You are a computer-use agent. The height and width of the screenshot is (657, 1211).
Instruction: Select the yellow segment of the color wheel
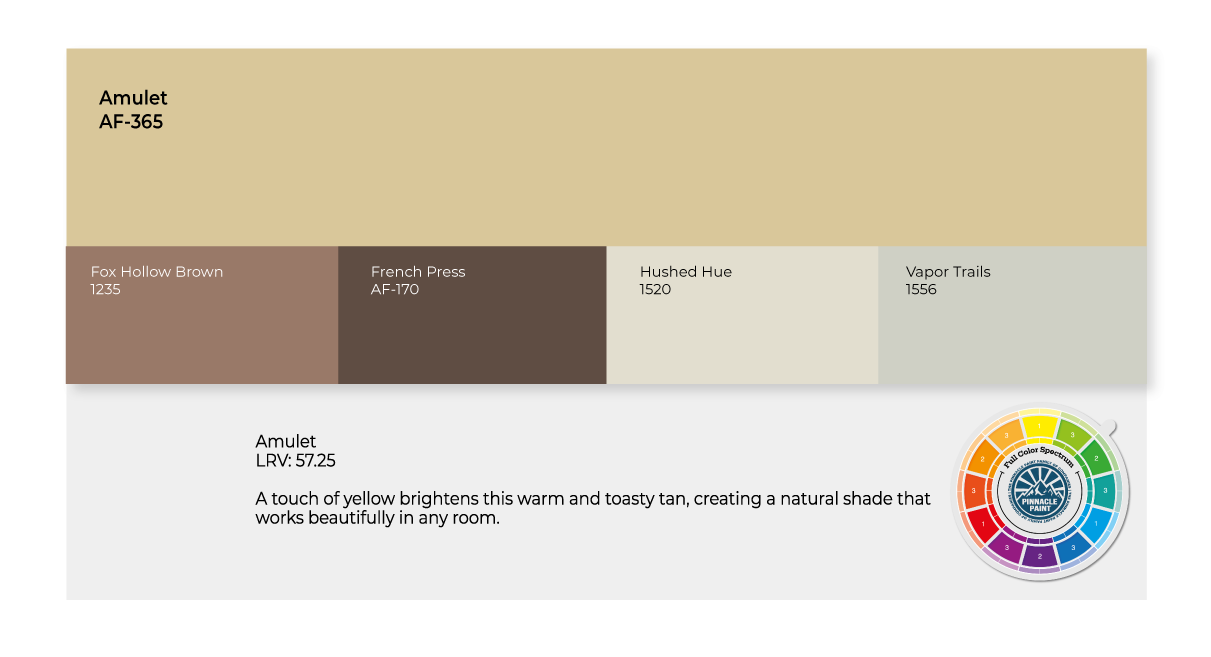point(1039,426)
